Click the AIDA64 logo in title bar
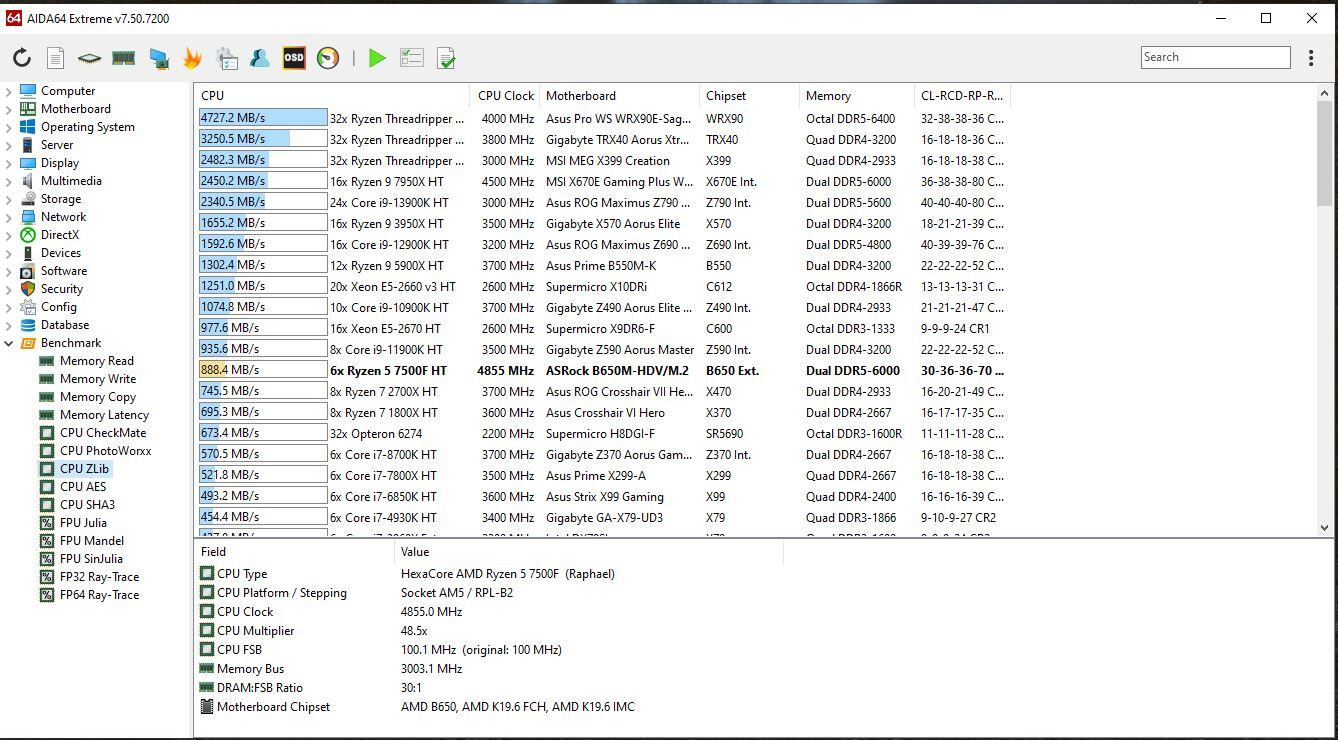 click(x=14, y=18)
